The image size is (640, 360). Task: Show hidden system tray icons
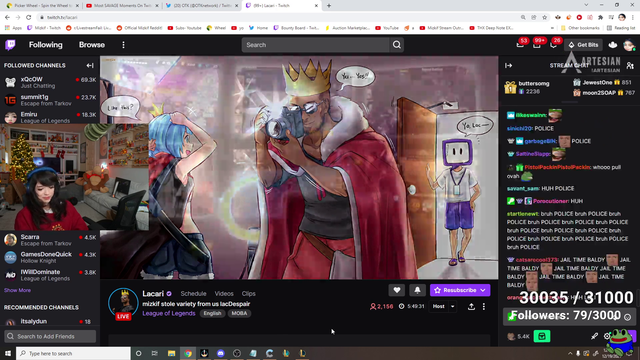[570, 353]
